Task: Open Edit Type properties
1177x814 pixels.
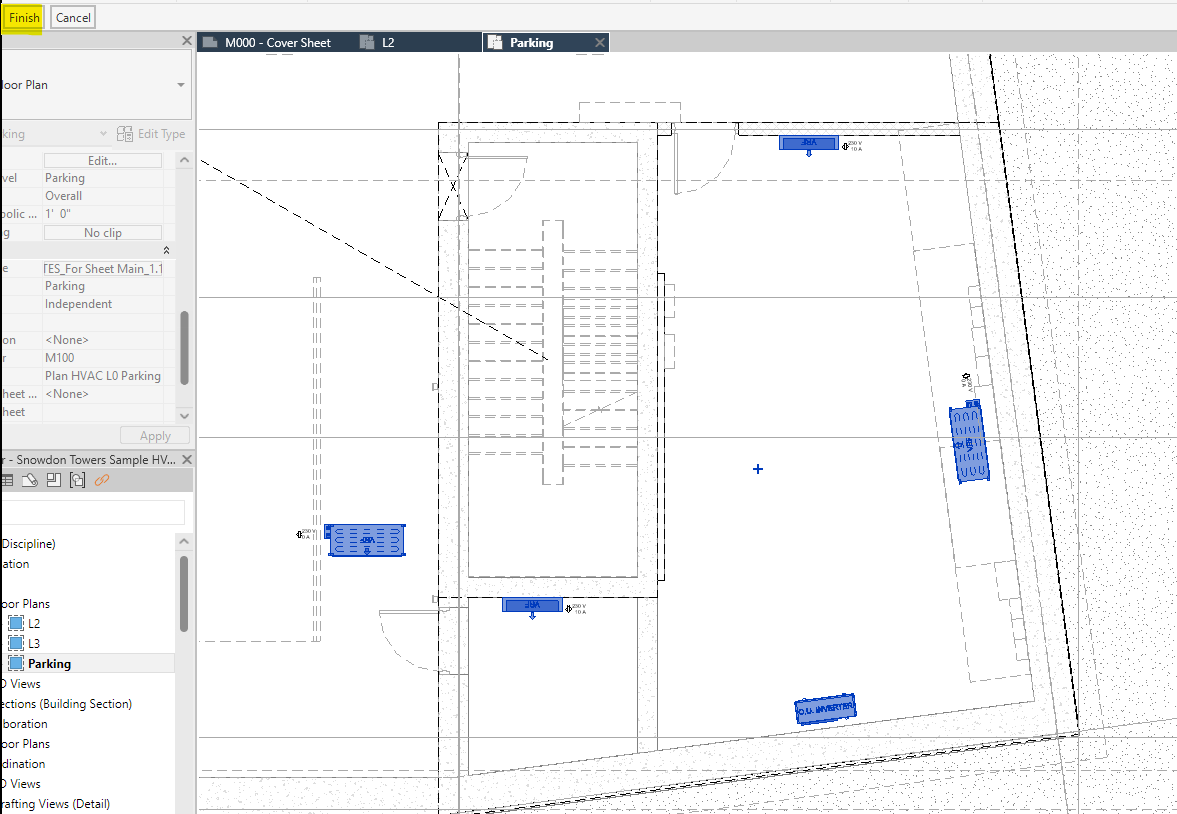Action: coord(151,134)
